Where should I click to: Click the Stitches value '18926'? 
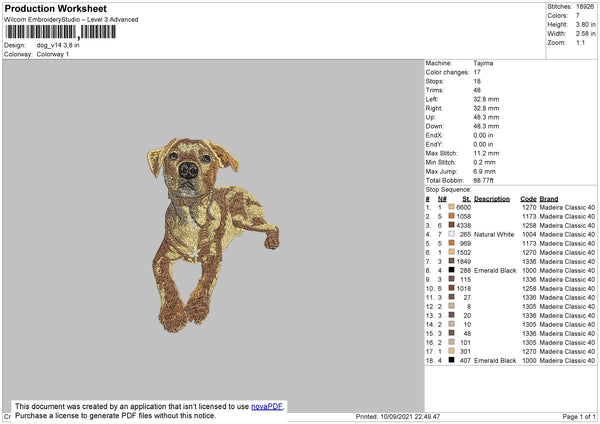point(585,7)
